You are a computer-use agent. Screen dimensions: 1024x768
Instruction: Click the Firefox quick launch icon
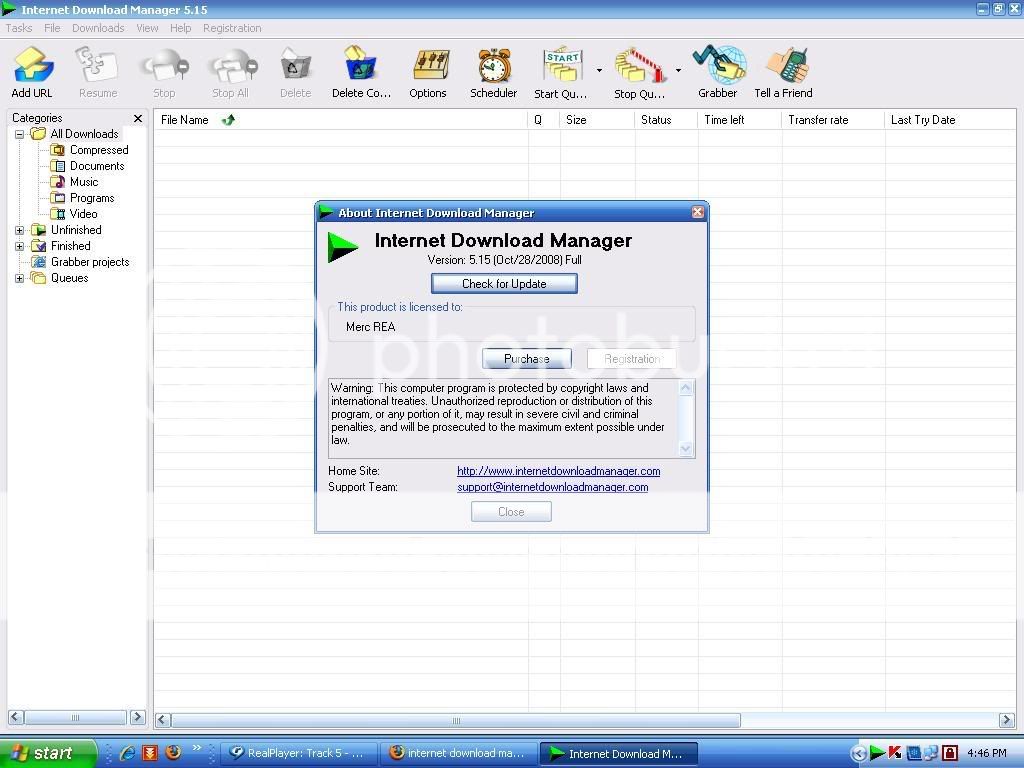tap(173, 753)
